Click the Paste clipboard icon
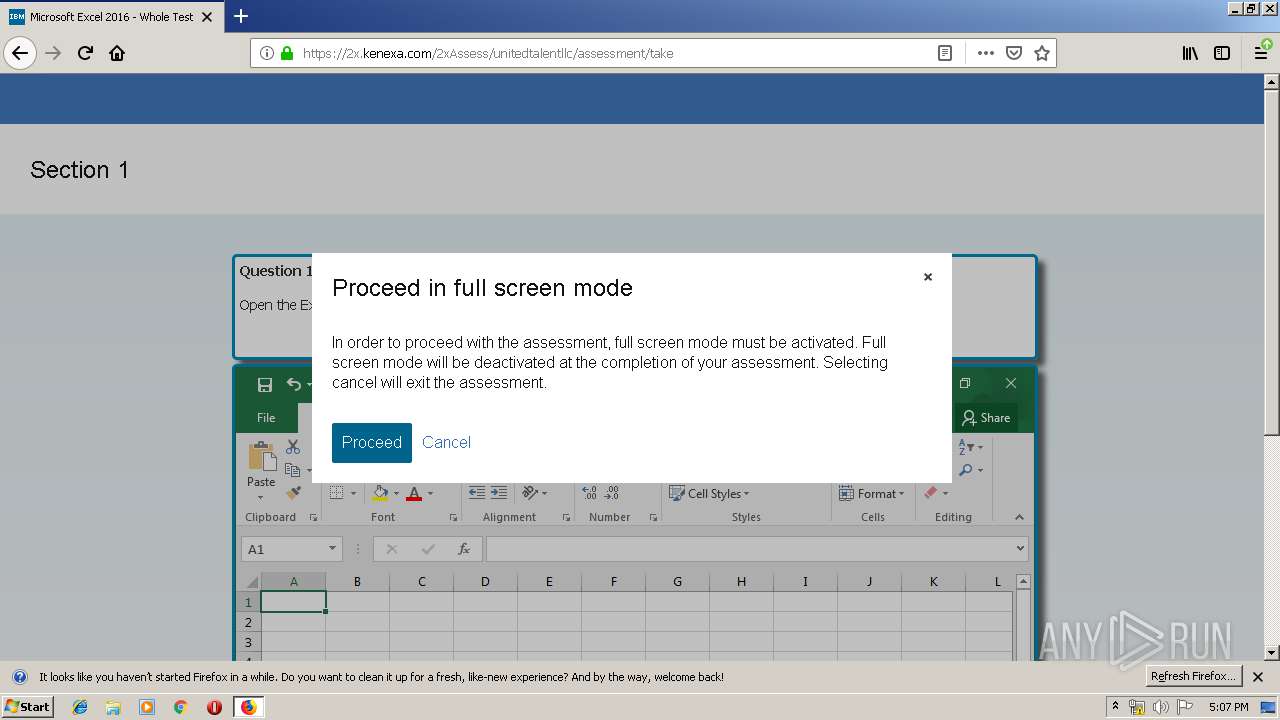Image resolution: width=1280 pixels, height=720 pixels. click(x=262, y=457)
